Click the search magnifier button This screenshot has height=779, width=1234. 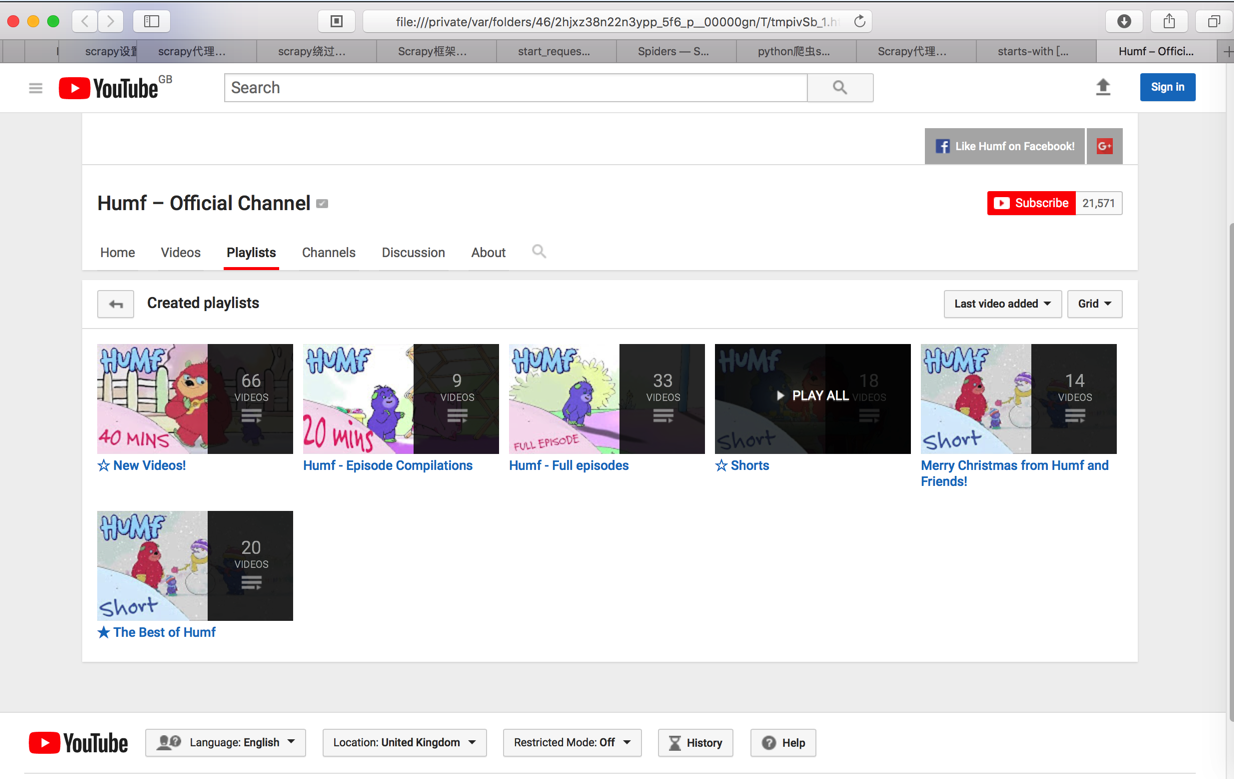click(840, 88)
